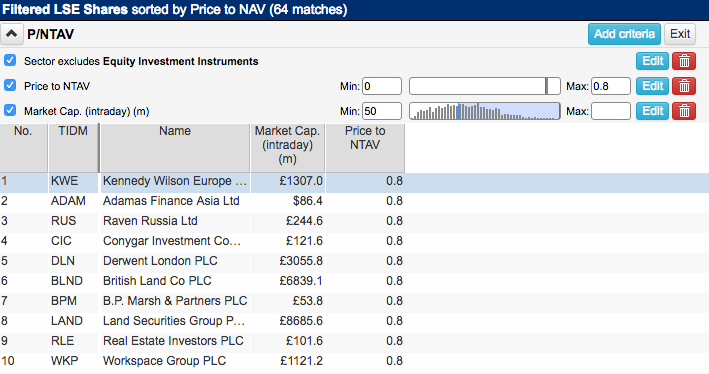Focus the Price to NTAV Max field
Viewport: 709px width, 374px height.
tap(610, 86)
